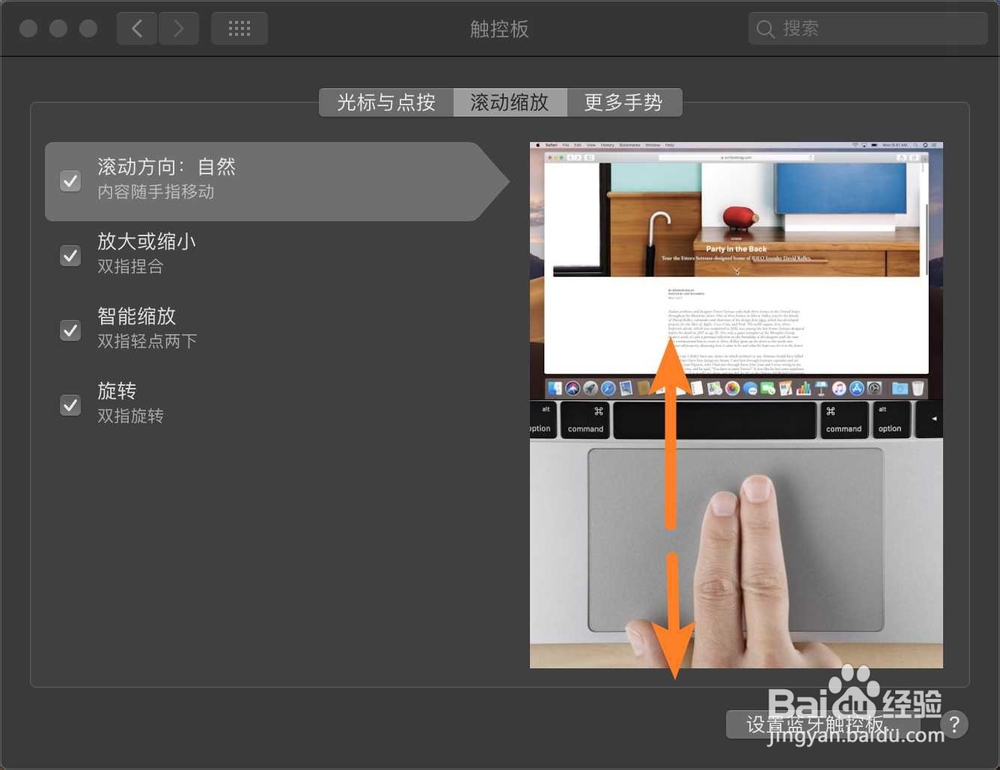This screenshot has width=1000, height=770.
Task: Toggle the 智能缩放 checkbox off
Action: [70, 330]
